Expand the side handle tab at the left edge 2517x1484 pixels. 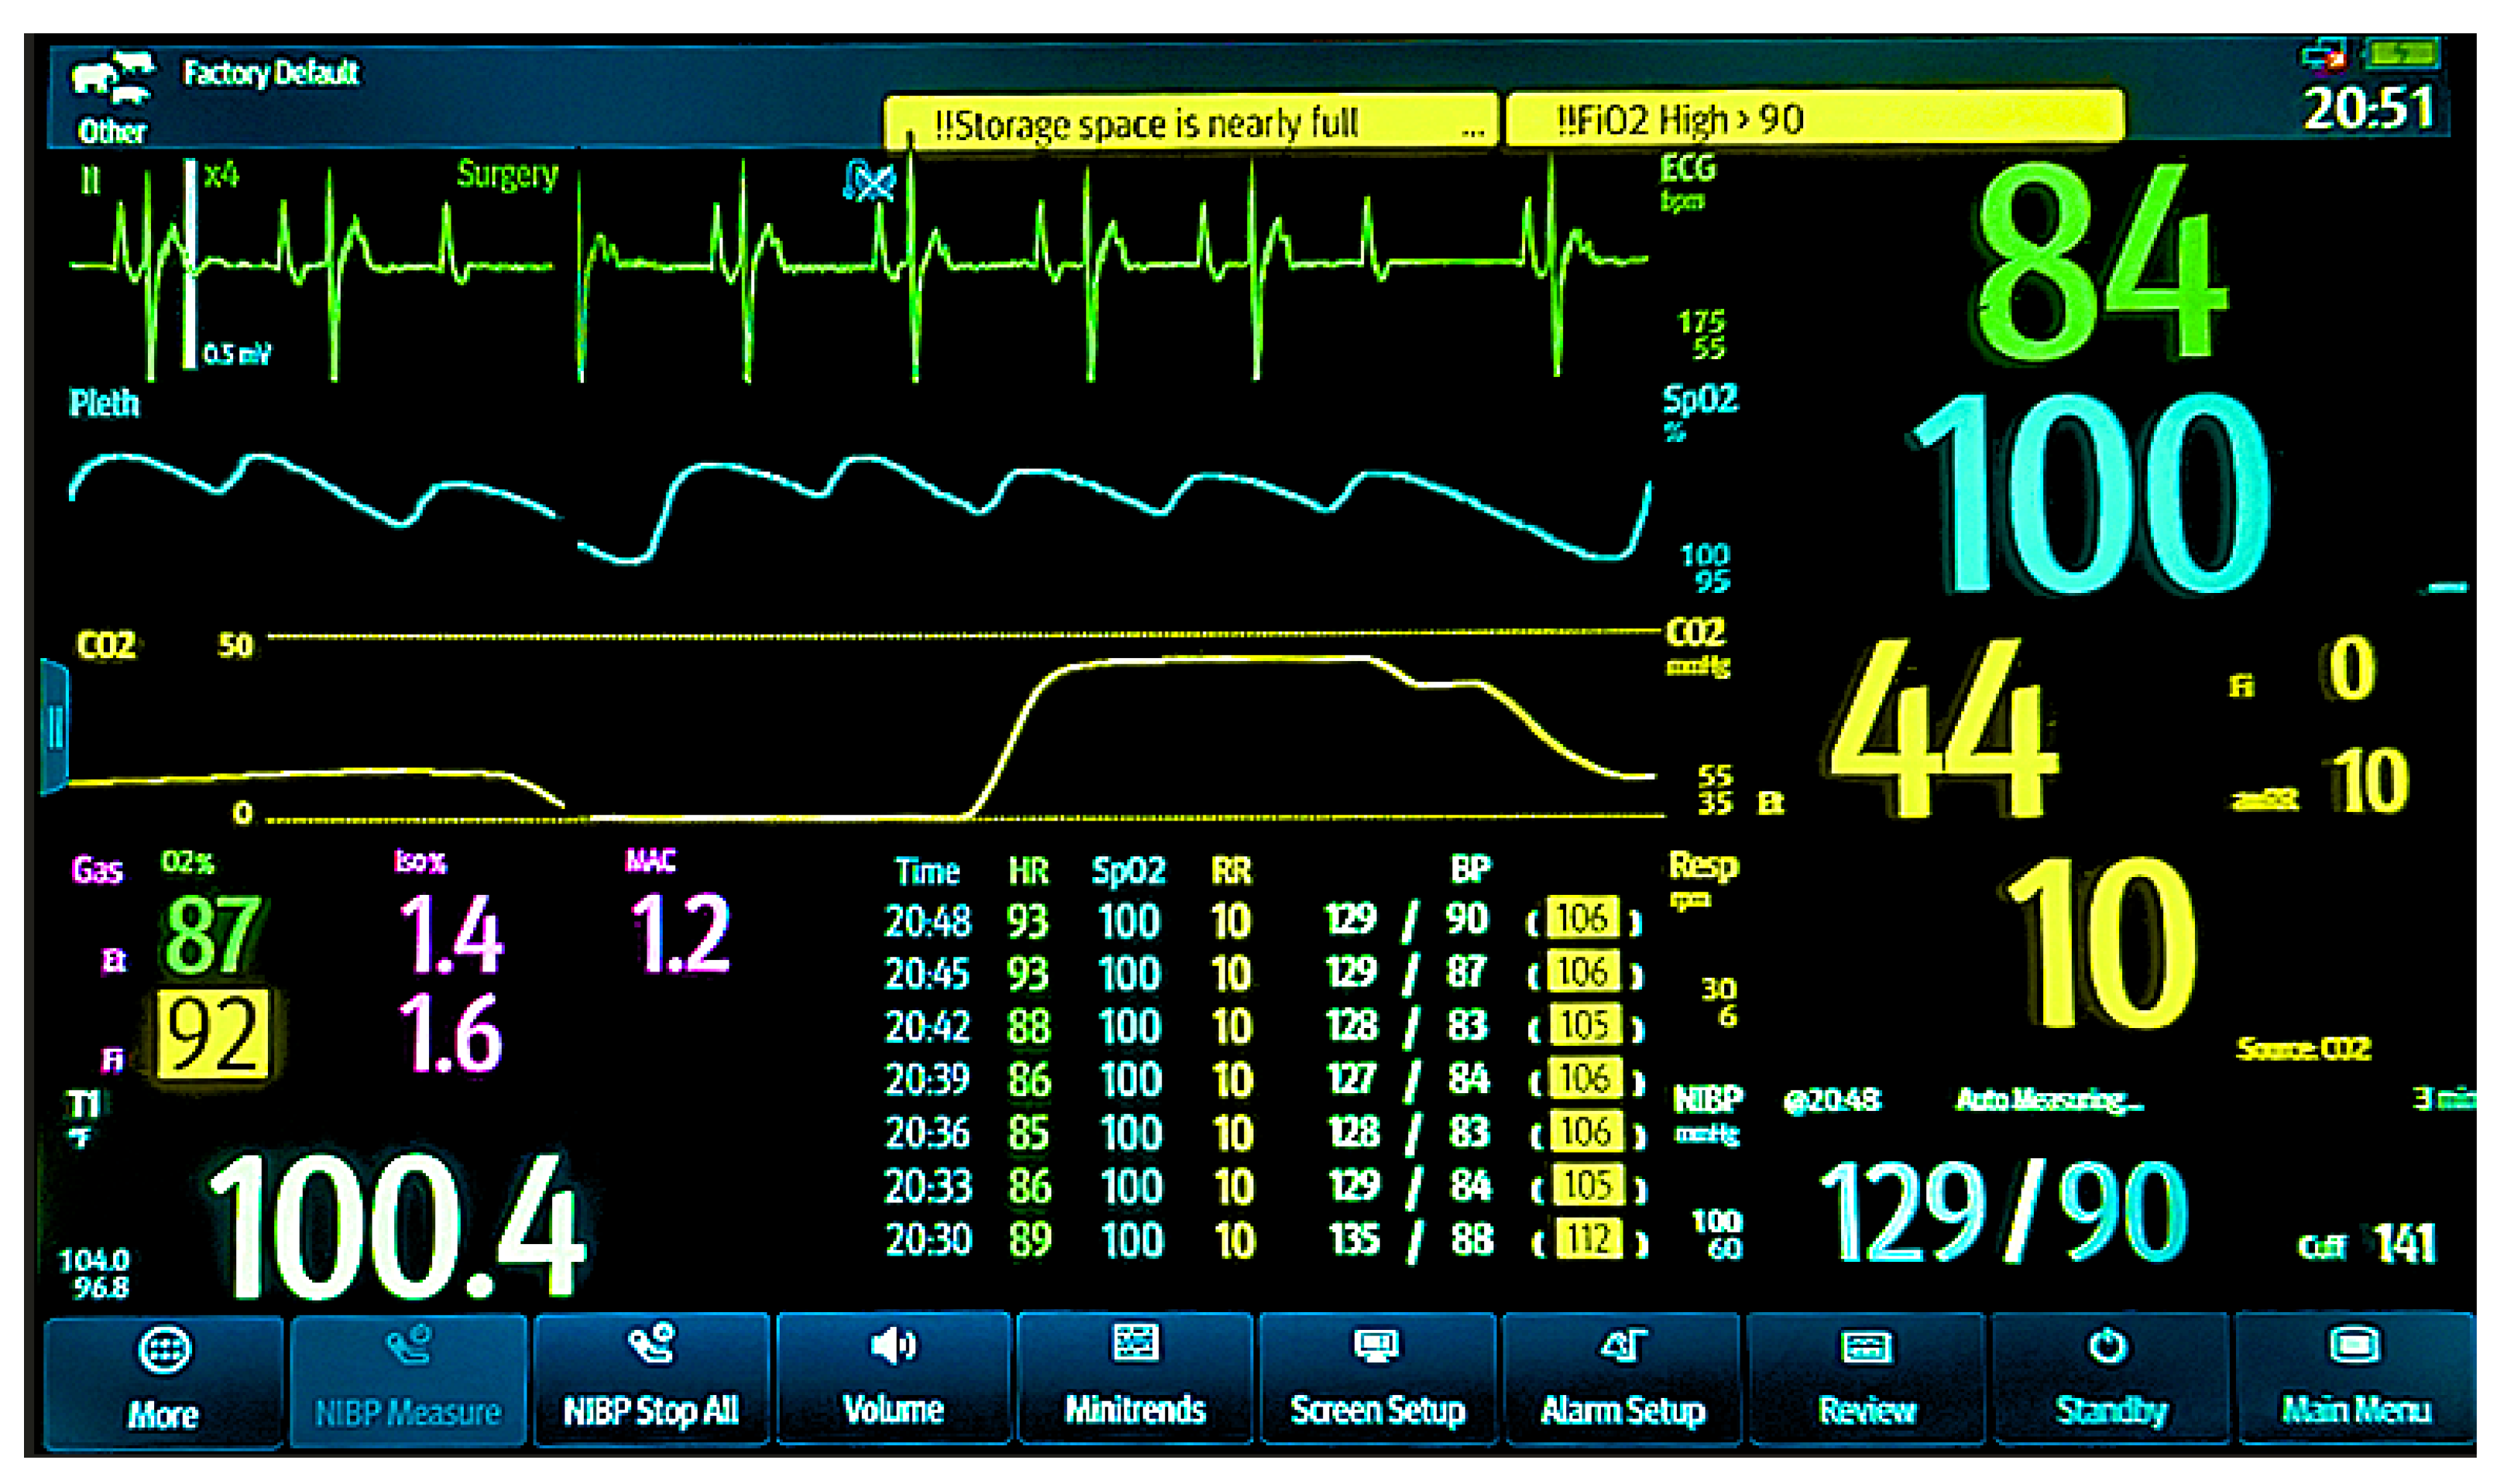click(x=54, y=726)
